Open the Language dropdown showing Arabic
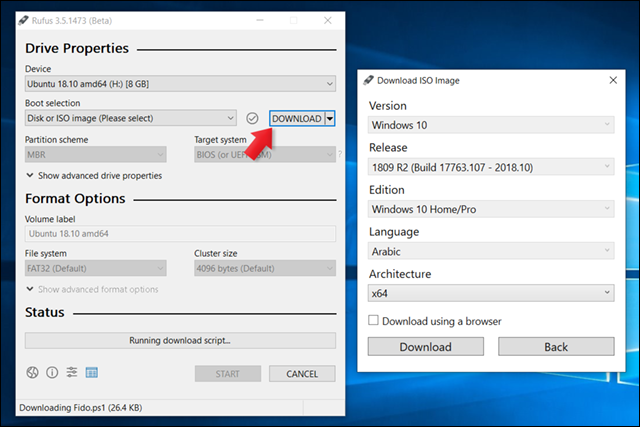Screen dimensions: 640x427 click(491, 251)
